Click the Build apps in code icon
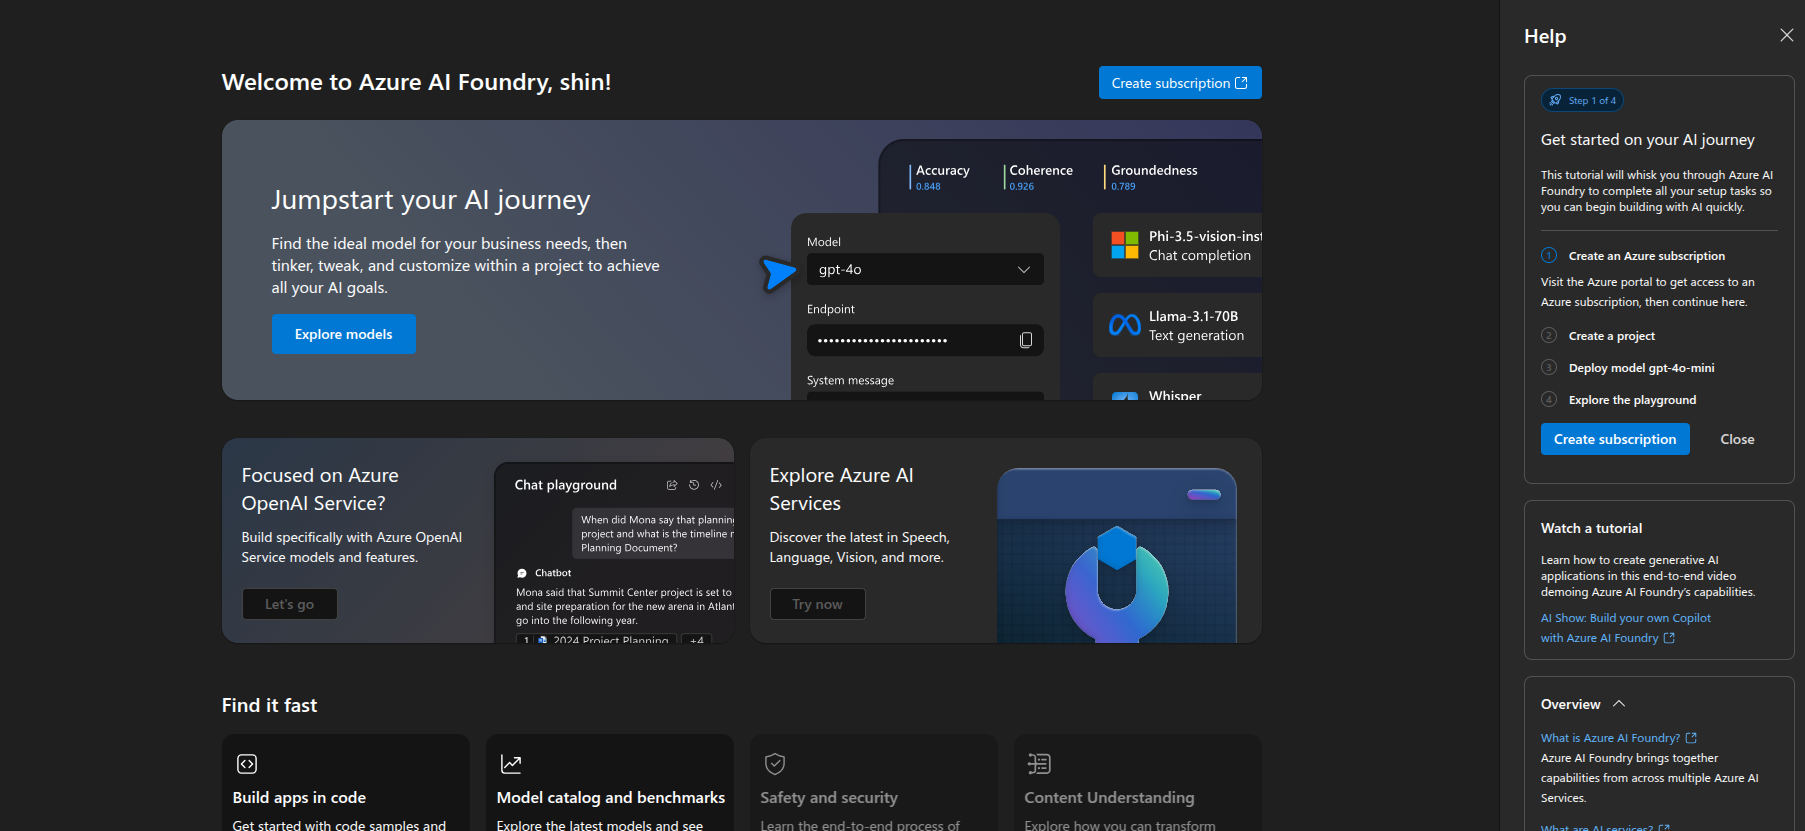Image resolution: width=1805 pixels, height=831 pixels. point(247,764)
